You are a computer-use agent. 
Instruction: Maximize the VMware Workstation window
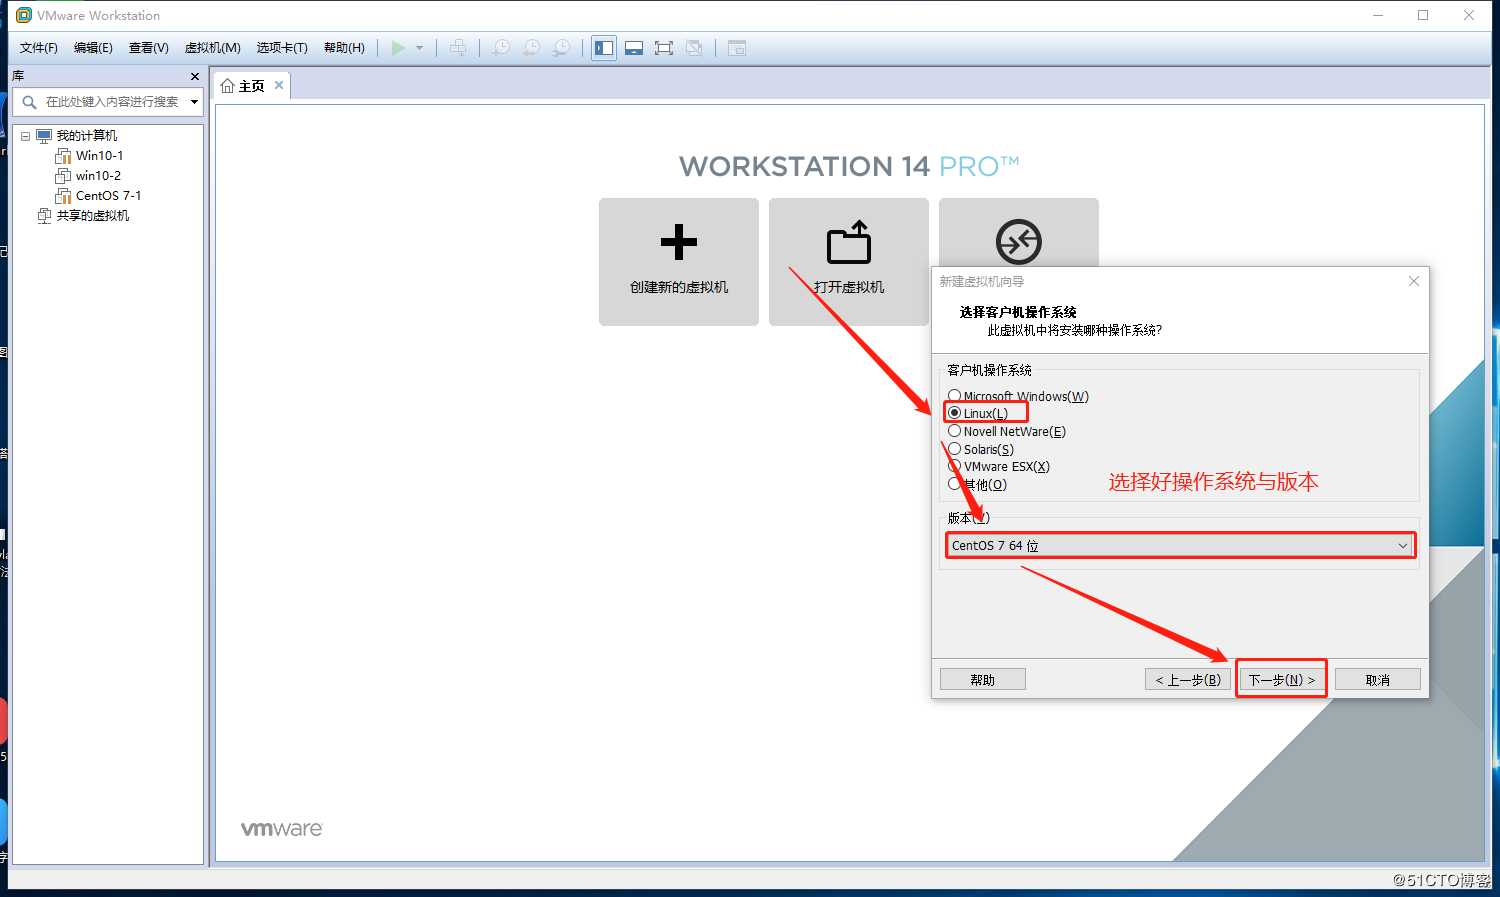pos(1423,15)
